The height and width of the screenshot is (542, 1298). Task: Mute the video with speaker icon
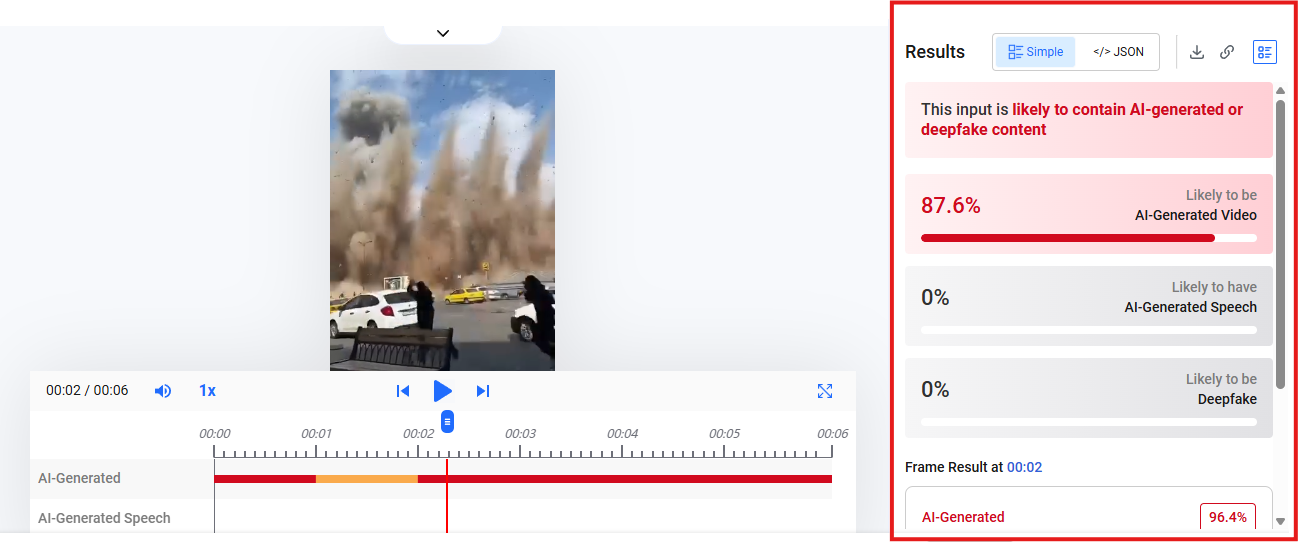point(163,391)
